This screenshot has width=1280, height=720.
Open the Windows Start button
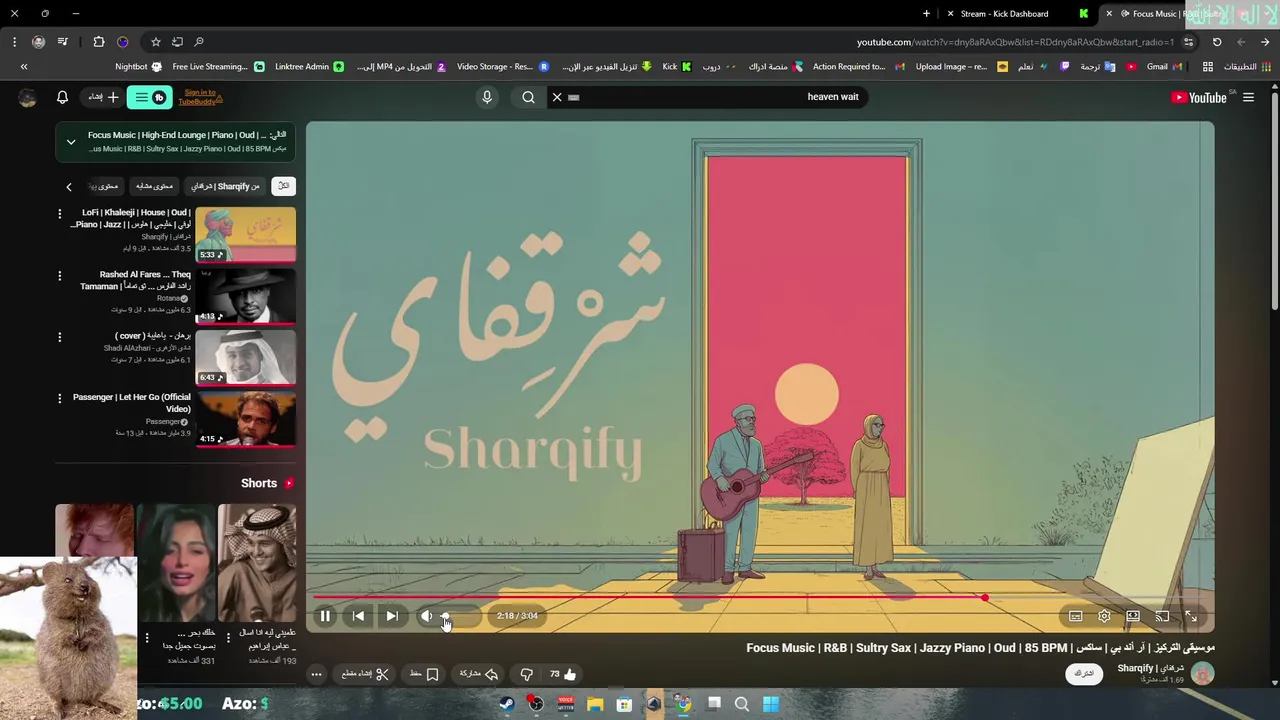pos(771,704)
